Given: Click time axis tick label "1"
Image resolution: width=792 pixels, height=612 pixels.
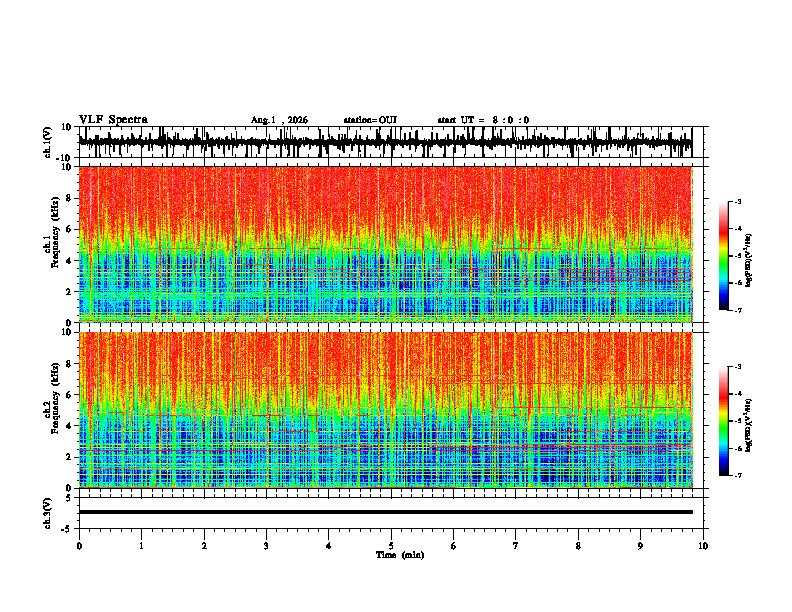Looking at the screenshot, I should pyautogui.click(x=141, y=546).
